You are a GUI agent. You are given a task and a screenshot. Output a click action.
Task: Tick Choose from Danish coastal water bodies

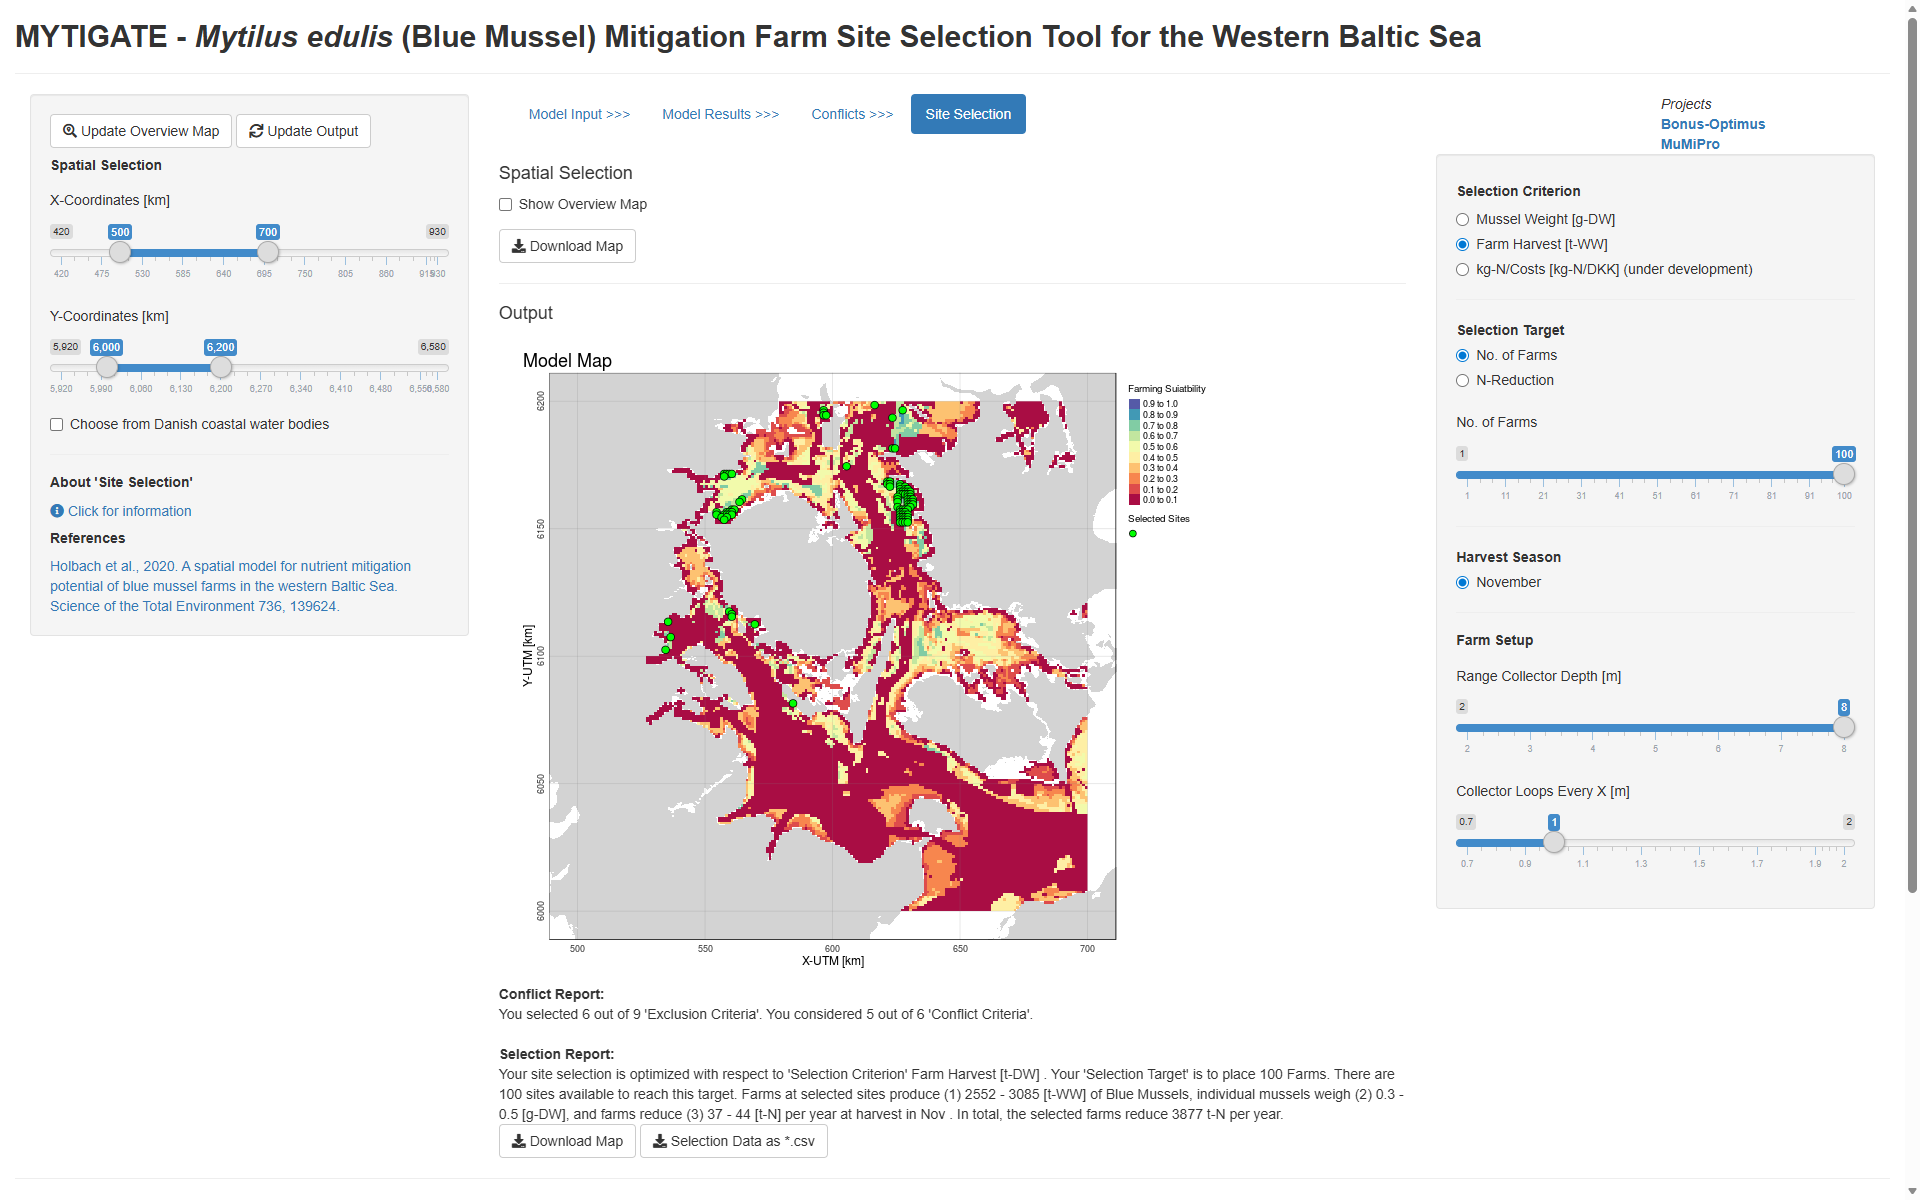[x=57, y=425]
